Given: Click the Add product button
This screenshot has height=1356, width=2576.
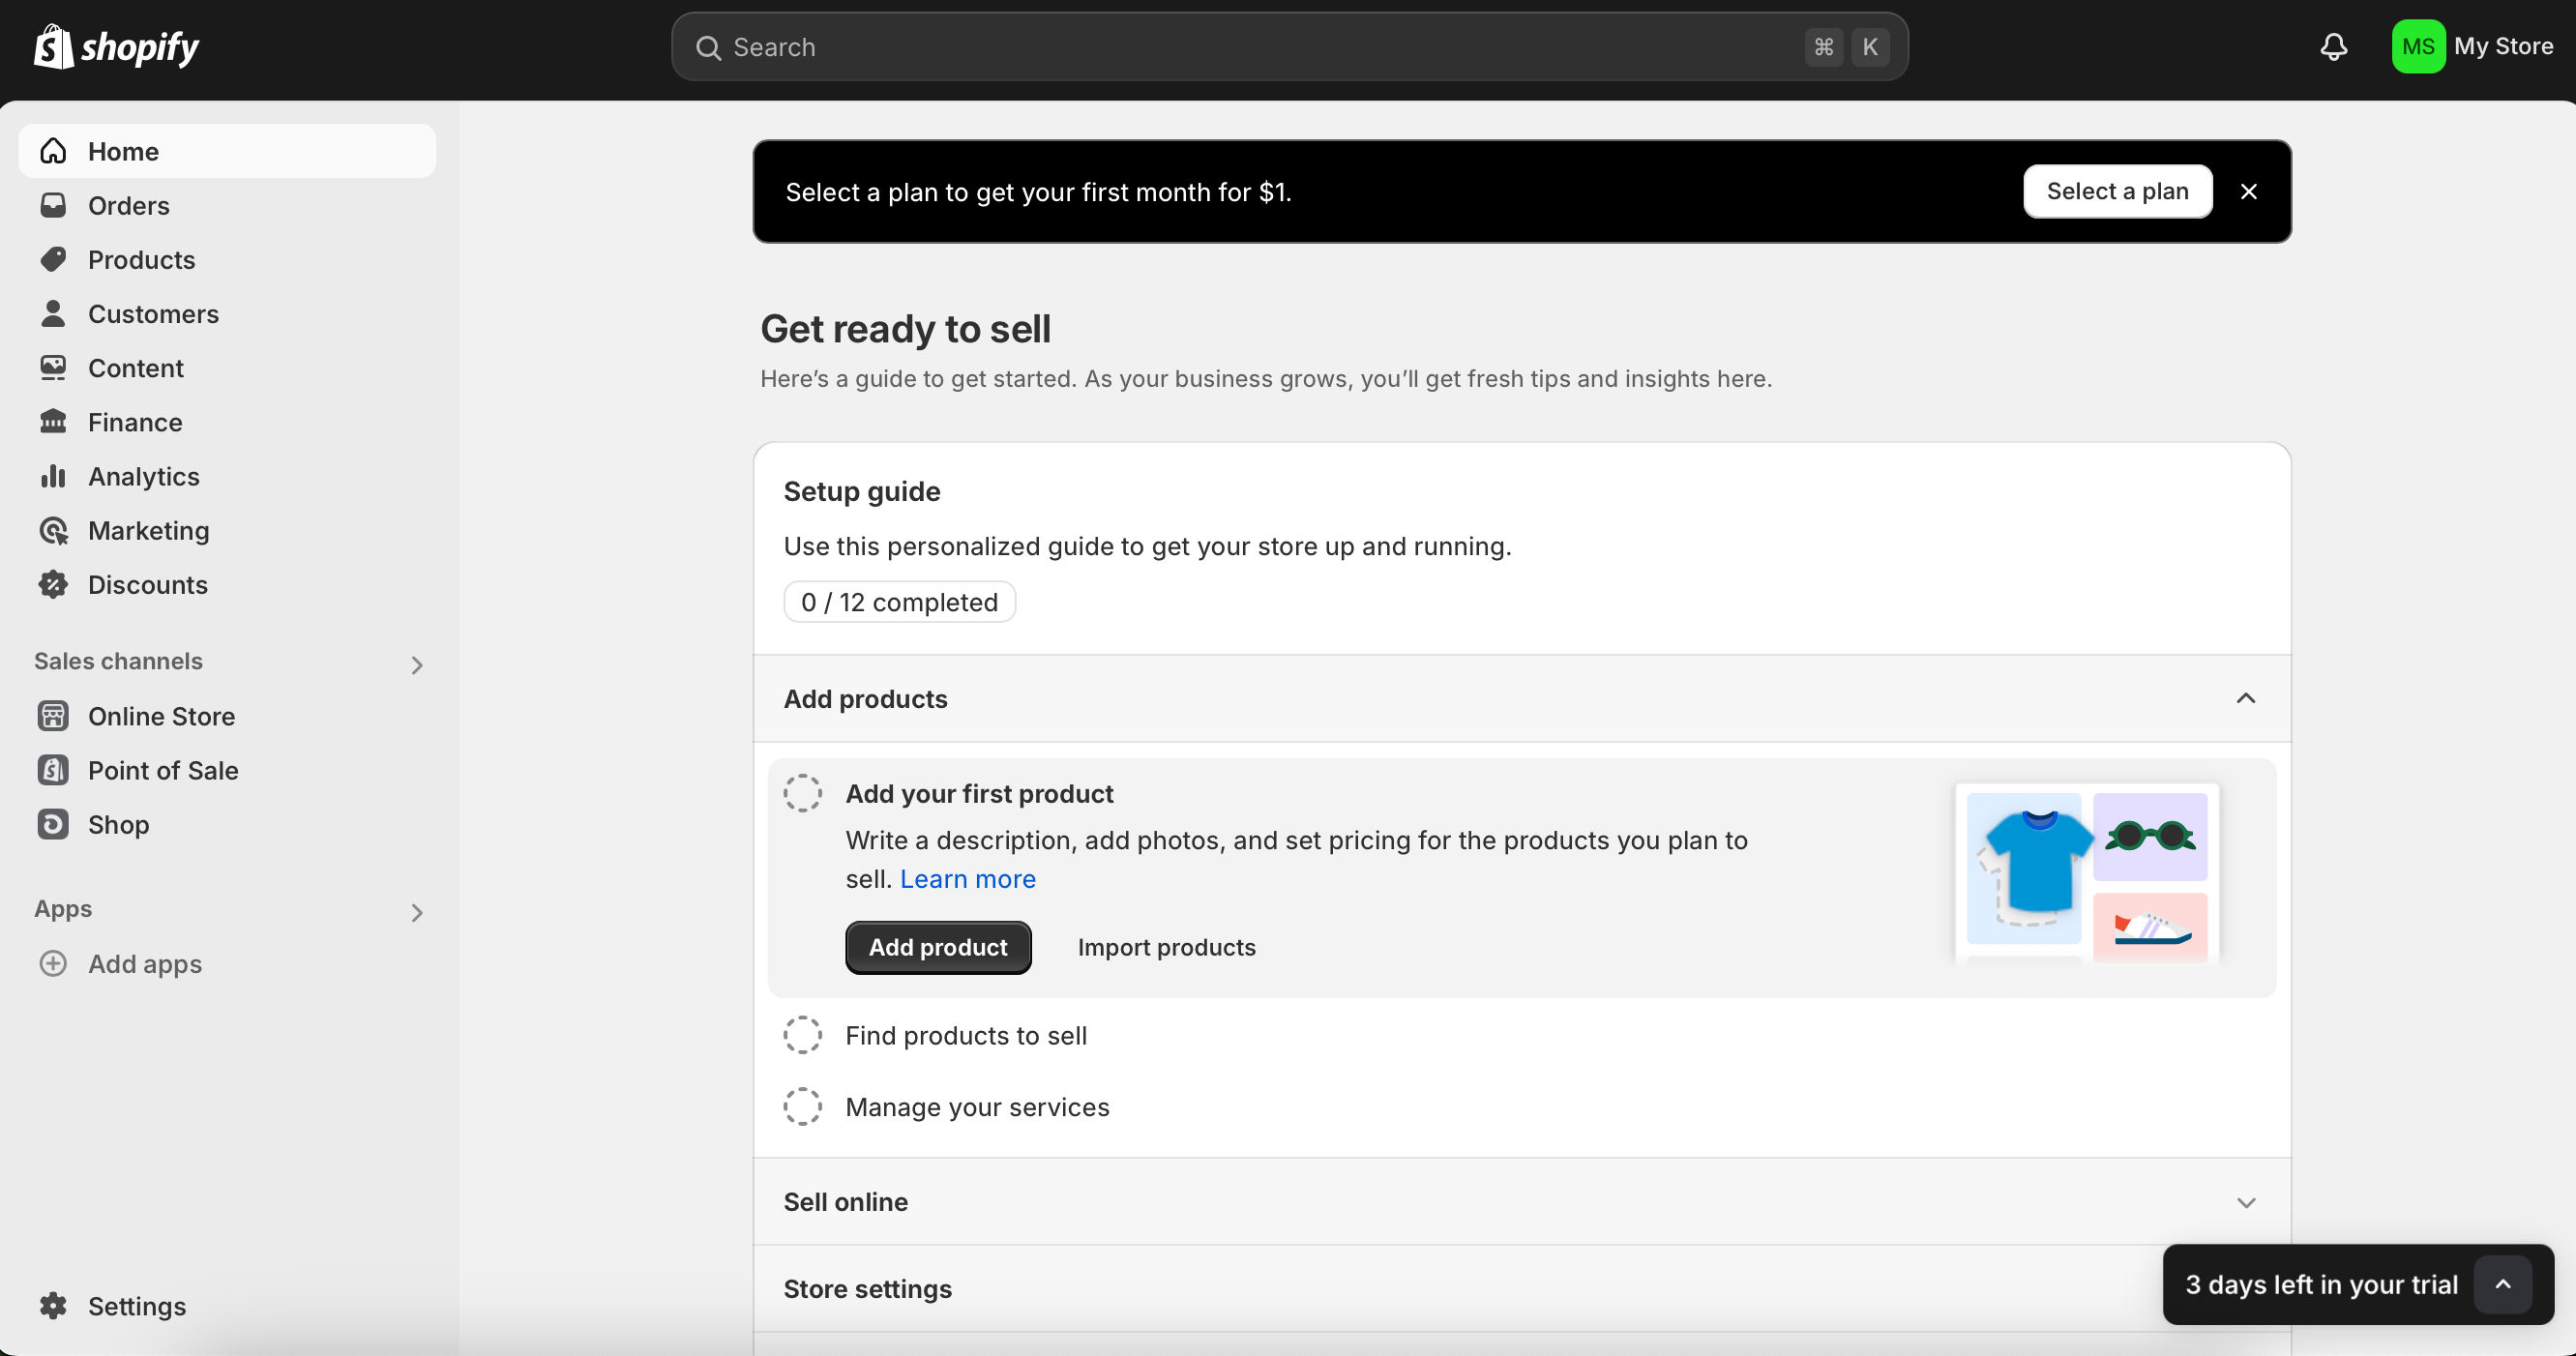Looking at the screenshot, I should click(x=937, y=947).
